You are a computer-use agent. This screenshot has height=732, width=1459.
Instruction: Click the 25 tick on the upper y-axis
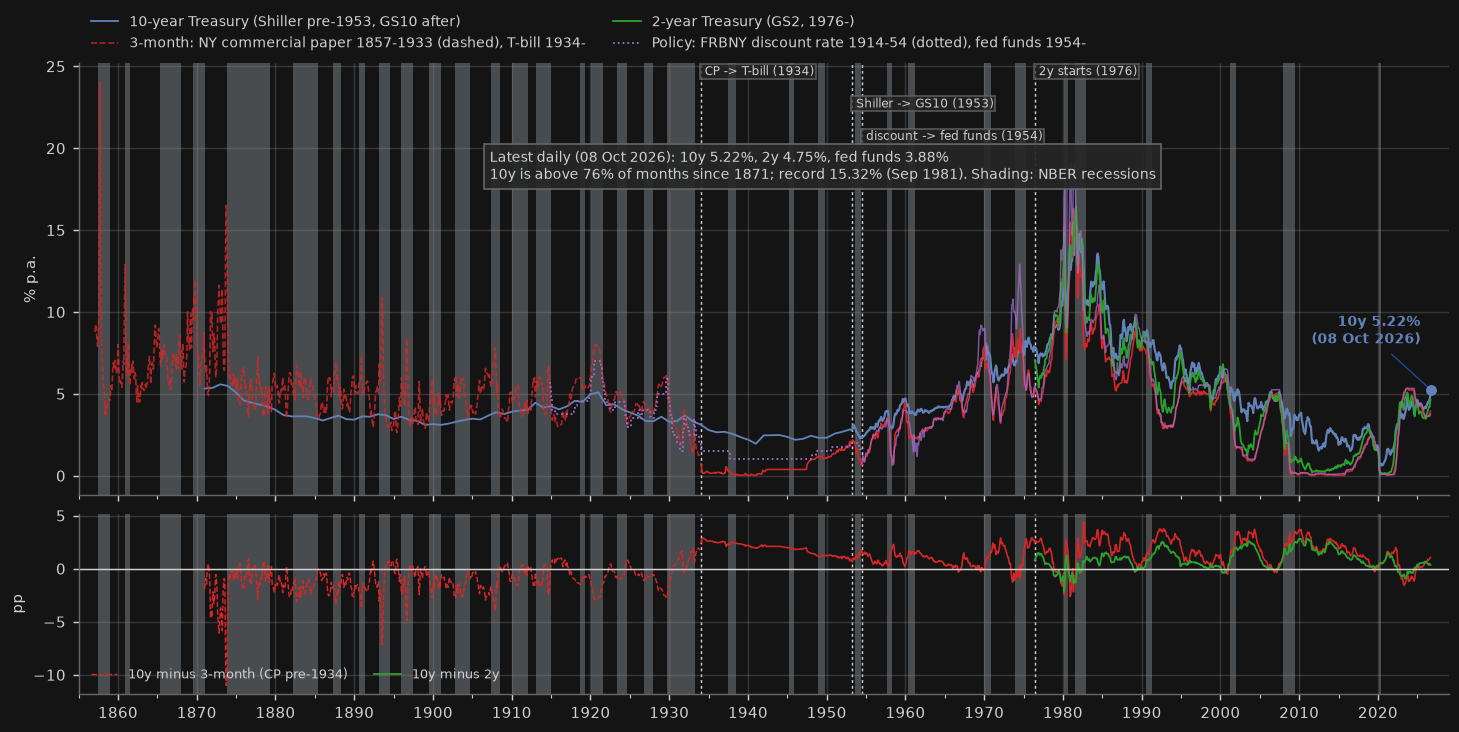(57, 67)
